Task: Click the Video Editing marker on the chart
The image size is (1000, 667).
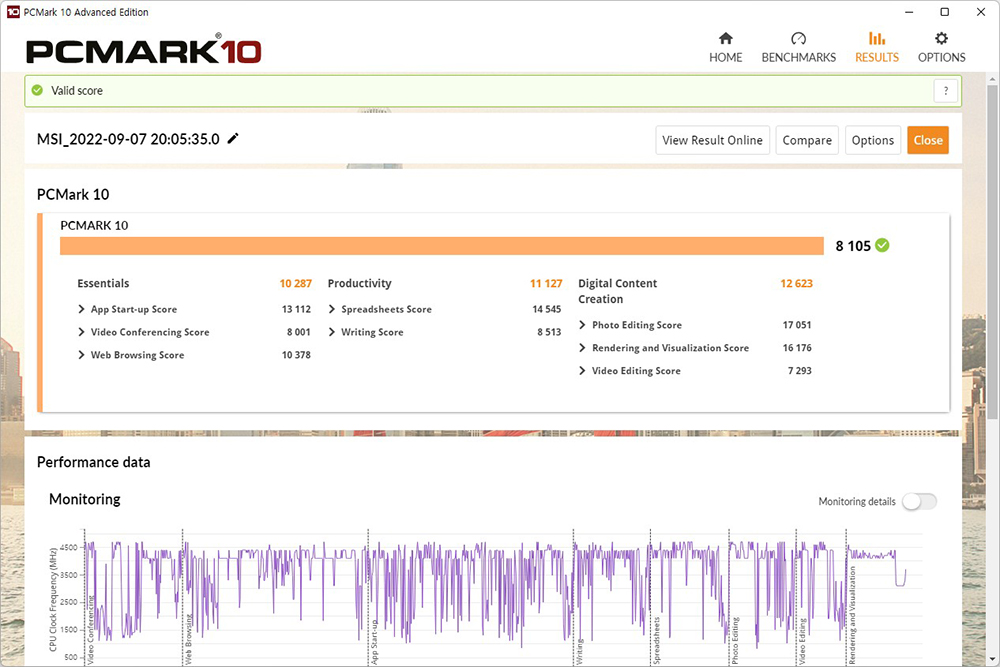Action: pyautogui.click(x=802, y=641)
